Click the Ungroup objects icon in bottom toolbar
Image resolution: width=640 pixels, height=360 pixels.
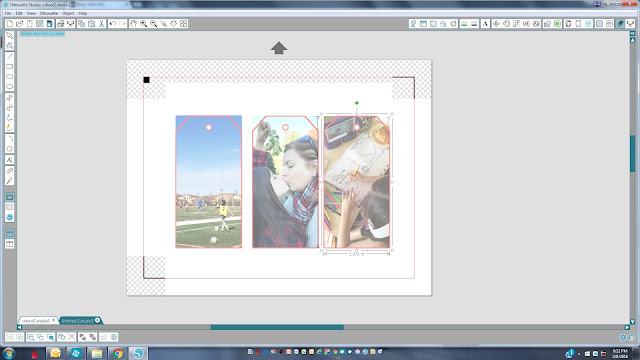(19, 337)
